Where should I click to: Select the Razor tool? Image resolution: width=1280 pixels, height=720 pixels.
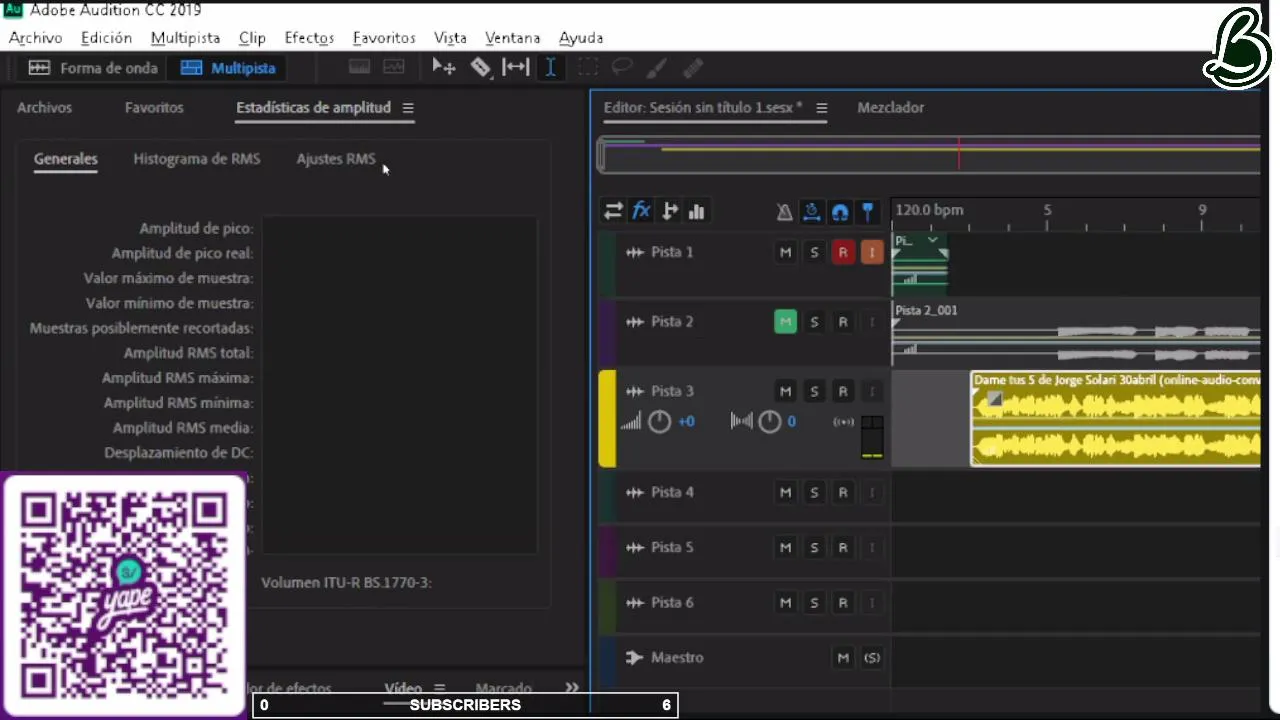[481, 67]
